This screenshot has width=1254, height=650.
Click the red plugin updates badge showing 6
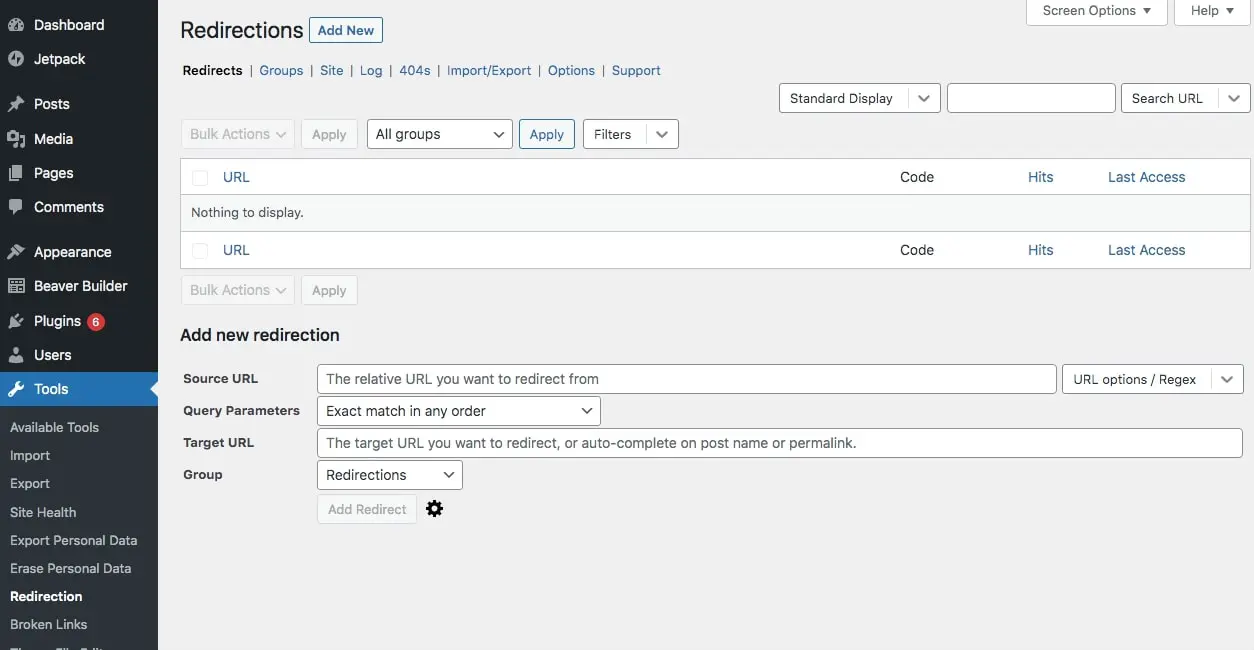coord(96,322)
